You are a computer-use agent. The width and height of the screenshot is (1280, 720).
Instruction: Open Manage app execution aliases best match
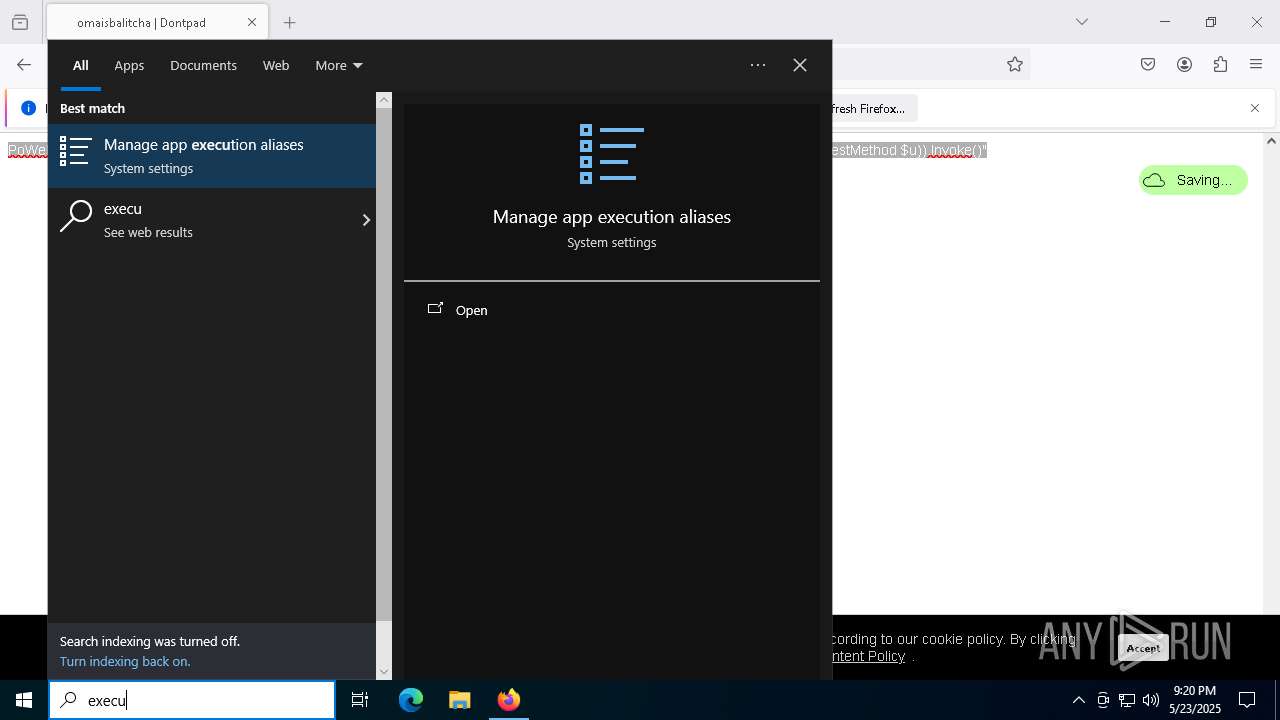click(x=212, y=156)
